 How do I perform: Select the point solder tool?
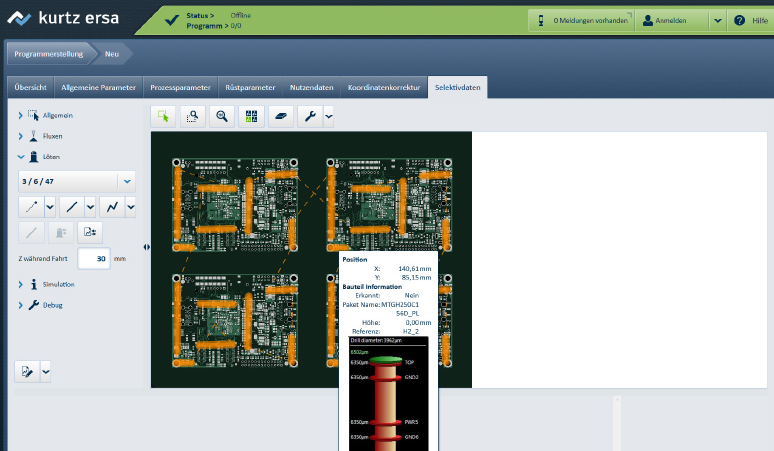pos(31,207)
